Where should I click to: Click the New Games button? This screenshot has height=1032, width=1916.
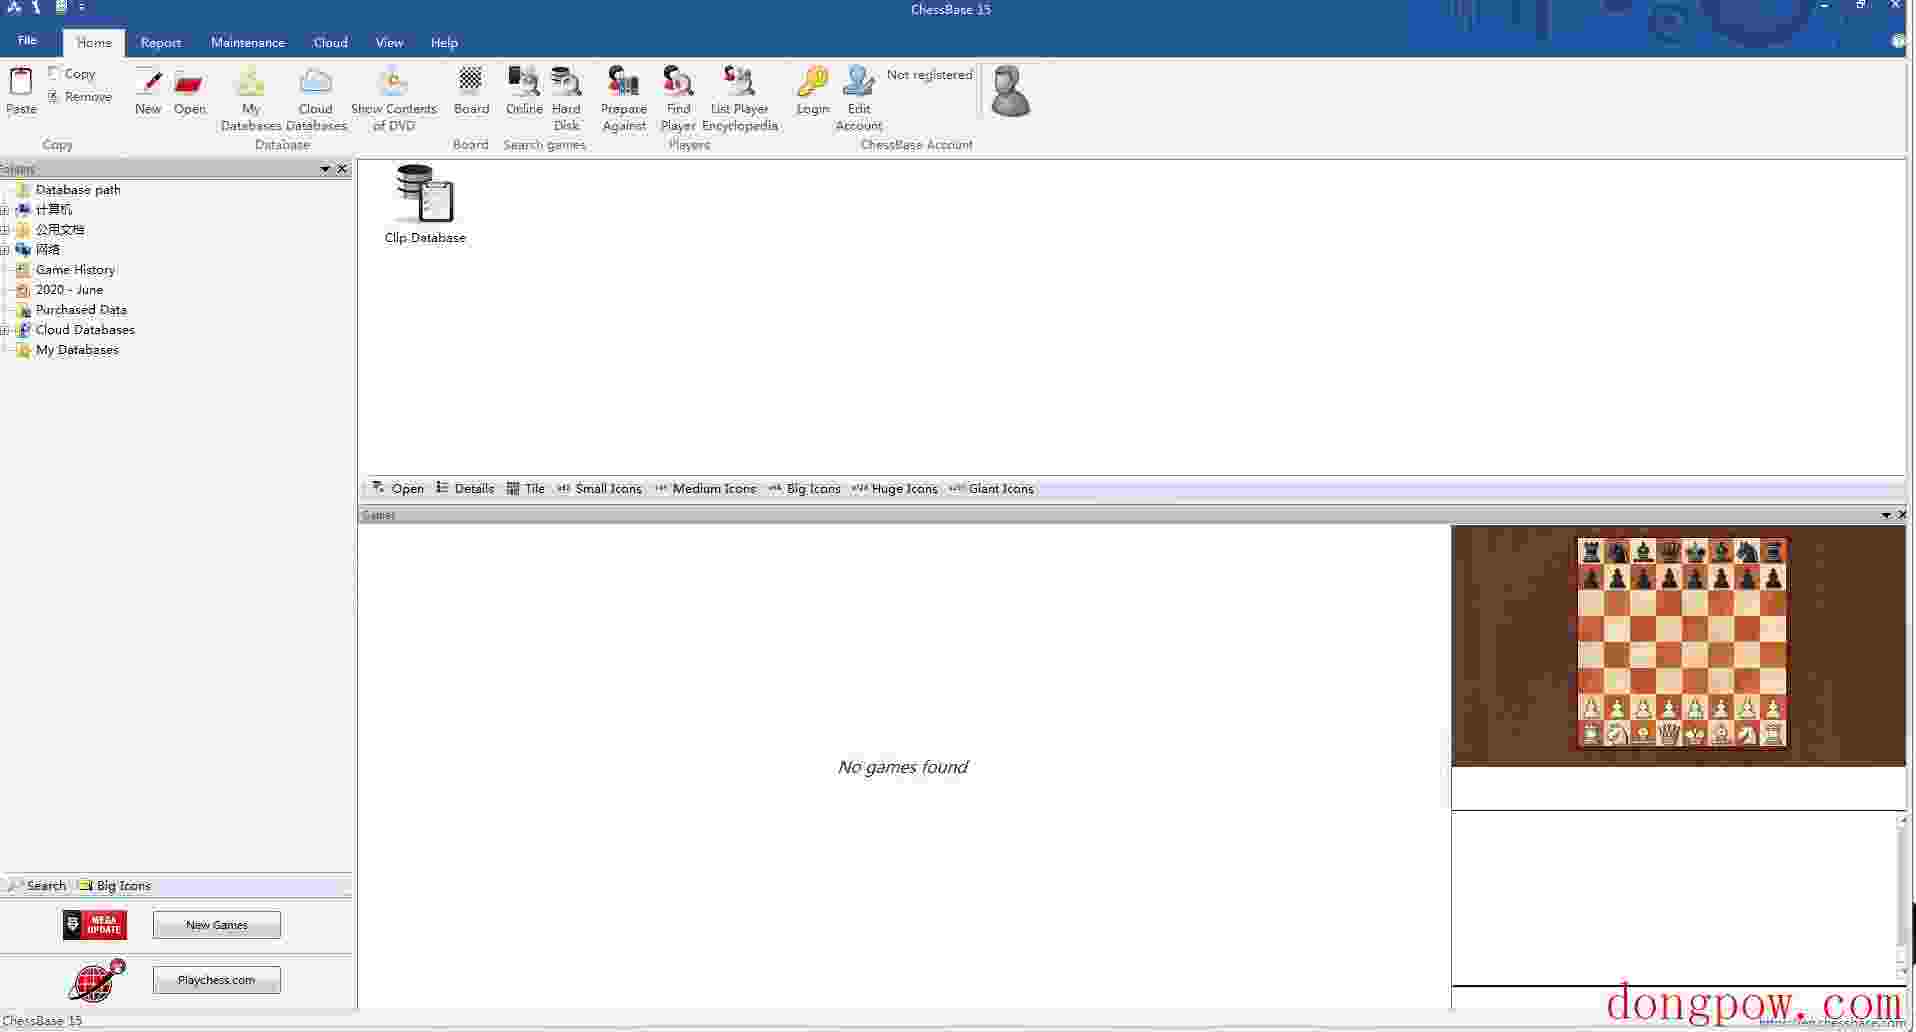(217, 925)
